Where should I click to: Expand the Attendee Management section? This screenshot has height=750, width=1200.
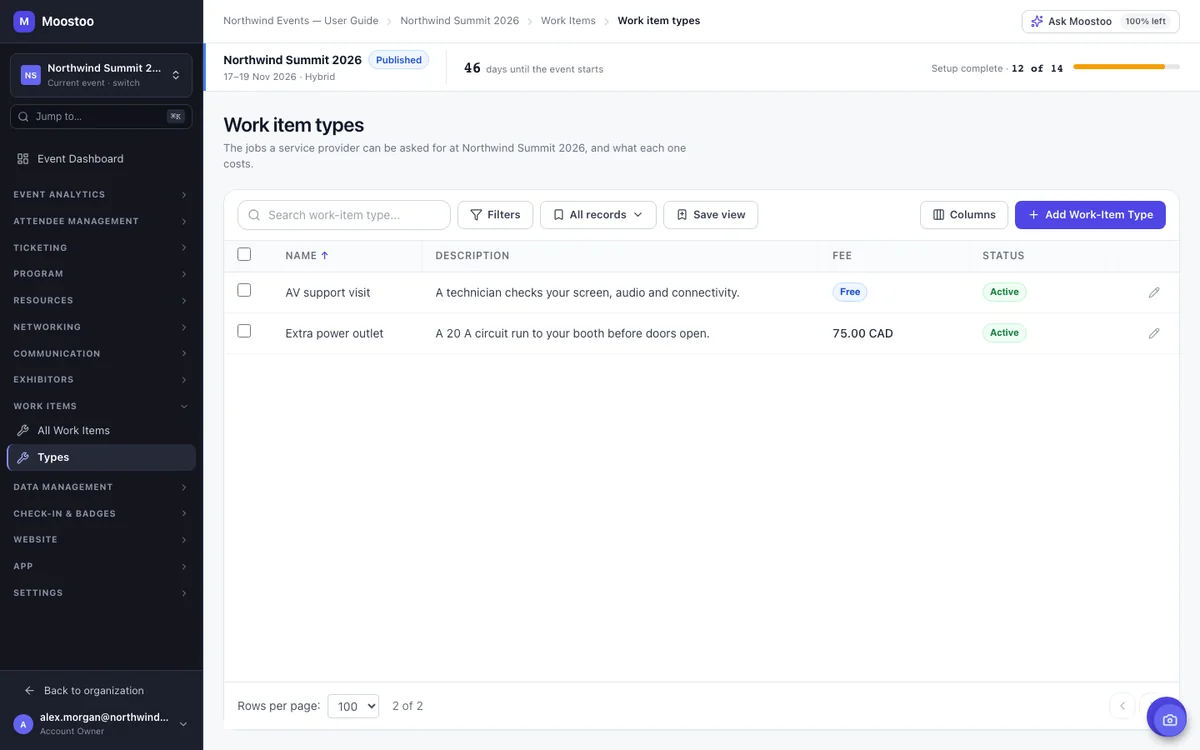point(101,221)
